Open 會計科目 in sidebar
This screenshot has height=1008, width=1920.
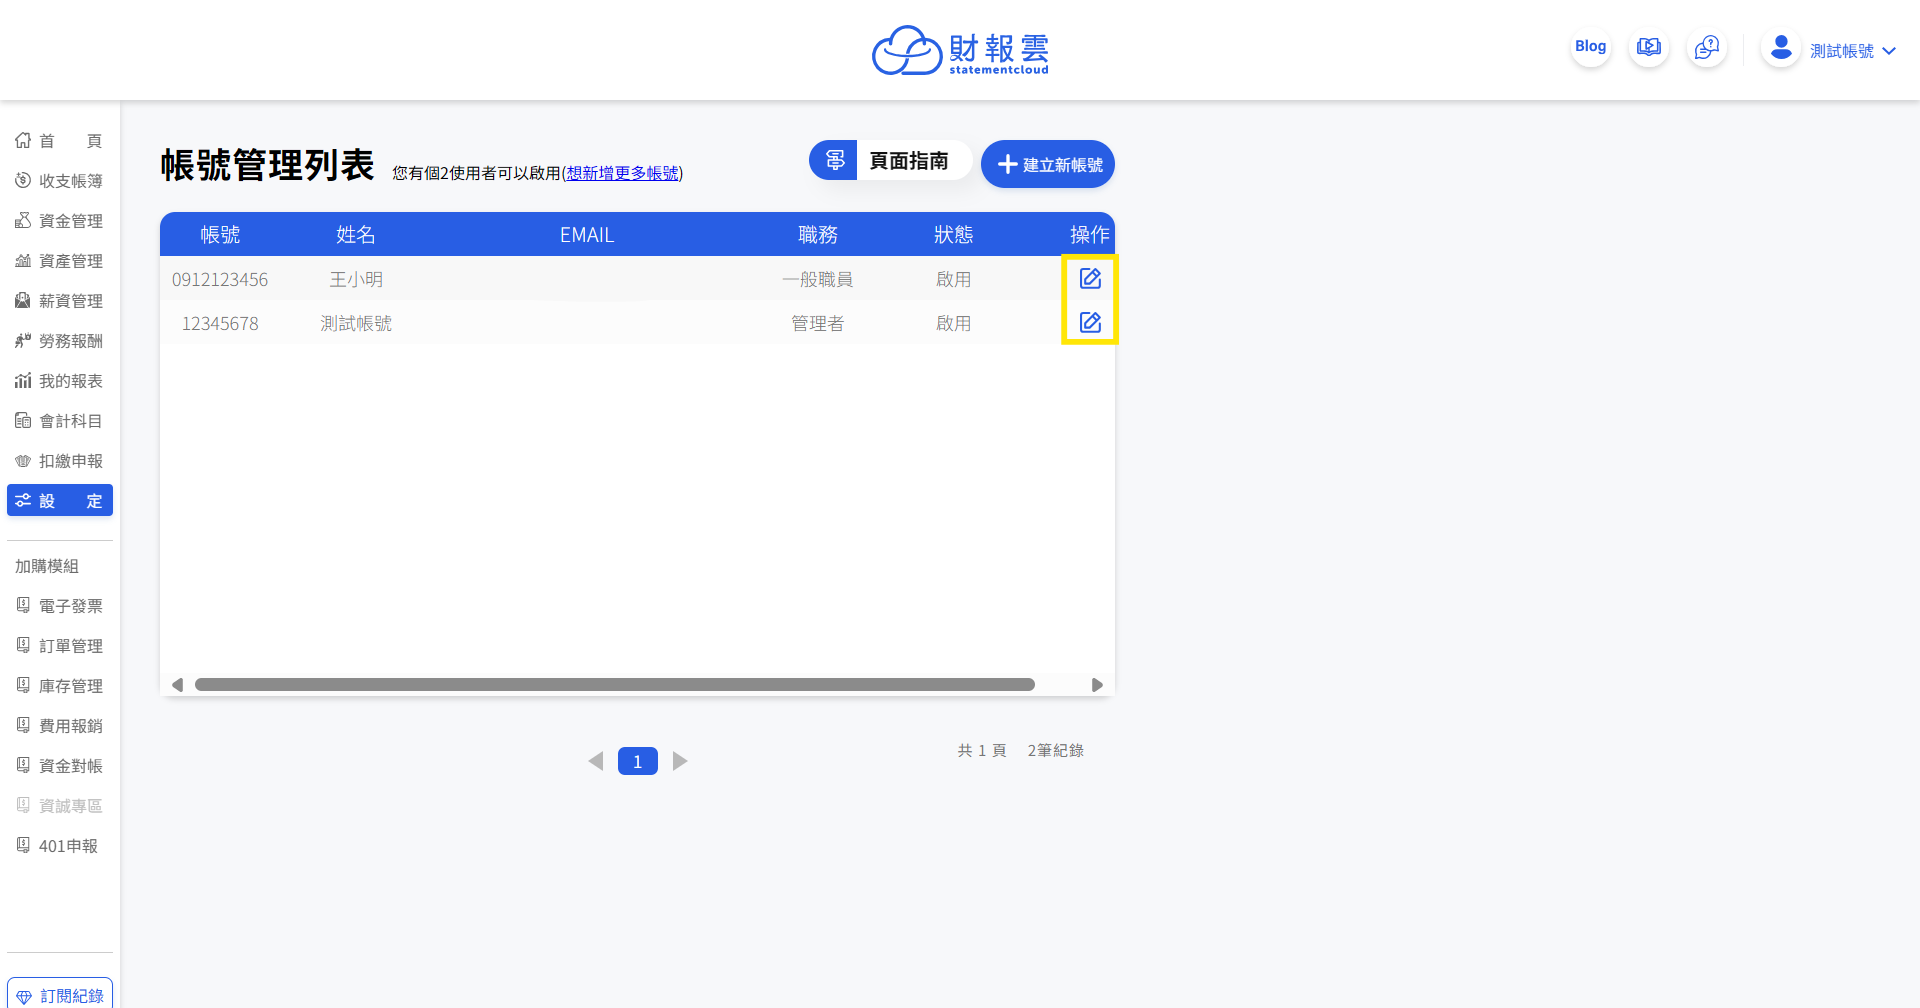(x=59, y=421)
